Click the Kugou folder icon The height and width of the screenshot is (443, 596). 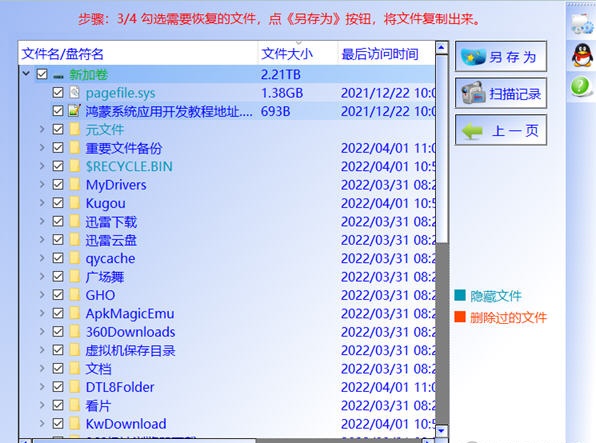[x=74, y=203]
